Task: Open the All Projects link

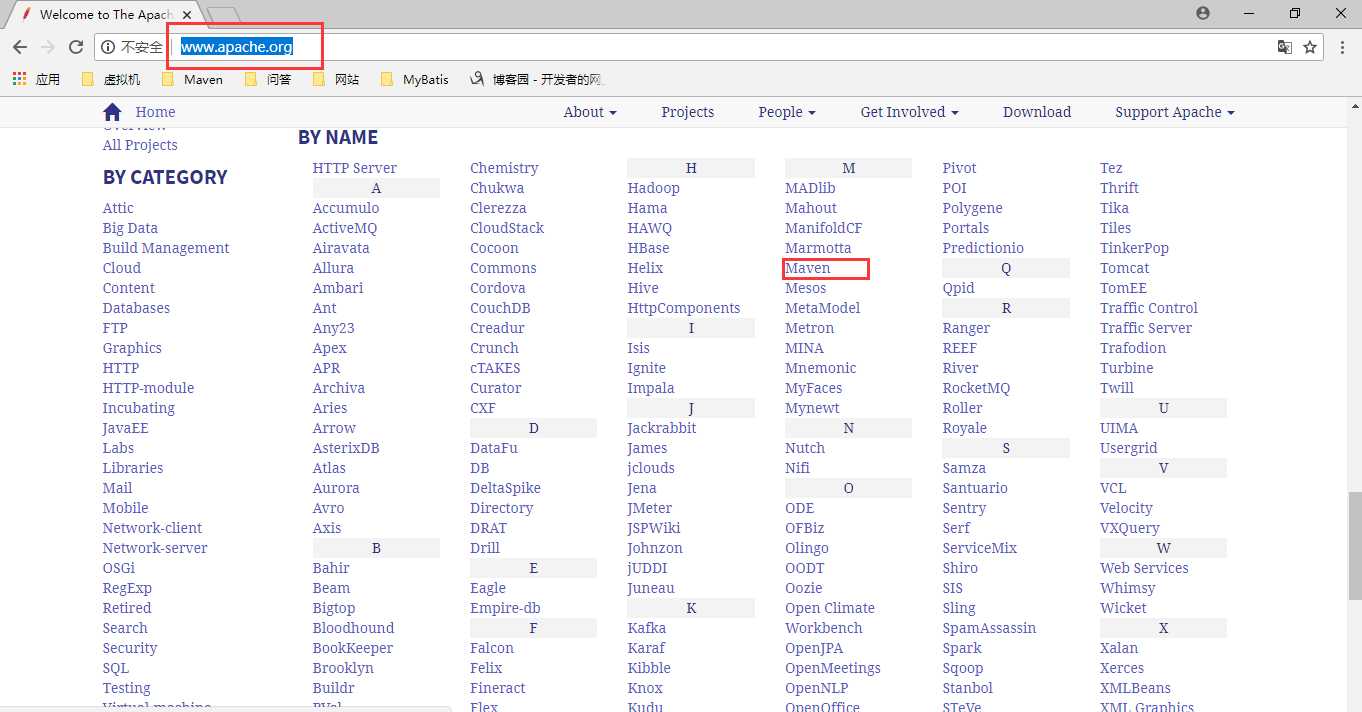Action: pos(140,145)
